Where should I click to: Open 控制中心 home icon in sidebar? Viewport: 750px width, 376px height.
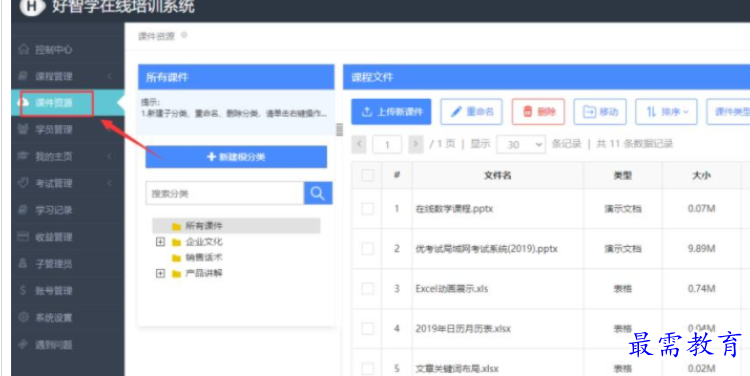coord(23,50)
